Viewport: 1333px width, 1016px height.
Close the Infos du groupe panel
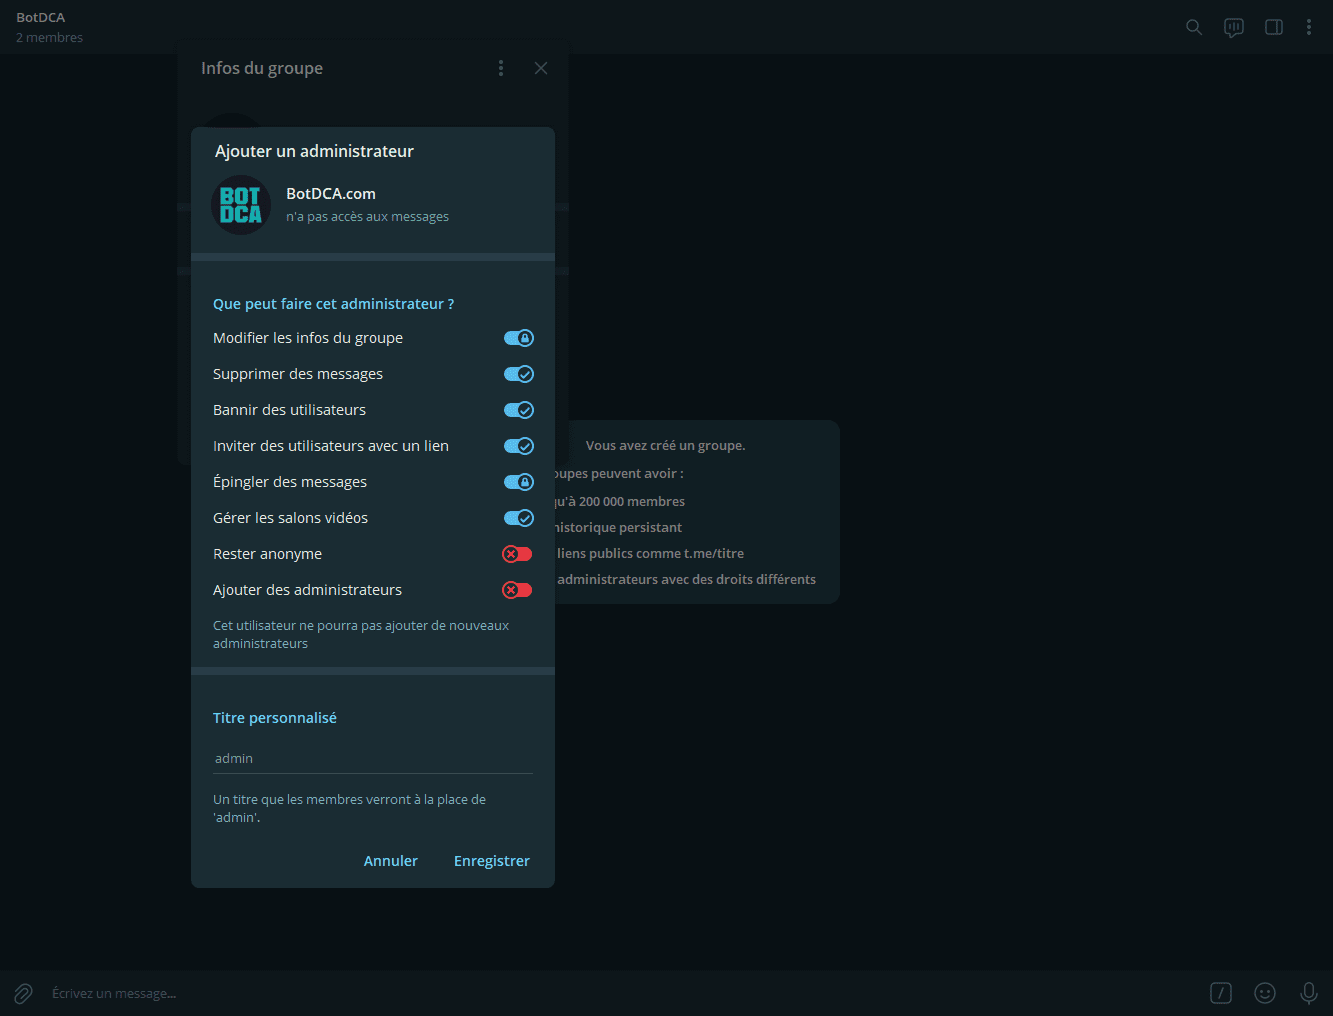coord(541,68)
